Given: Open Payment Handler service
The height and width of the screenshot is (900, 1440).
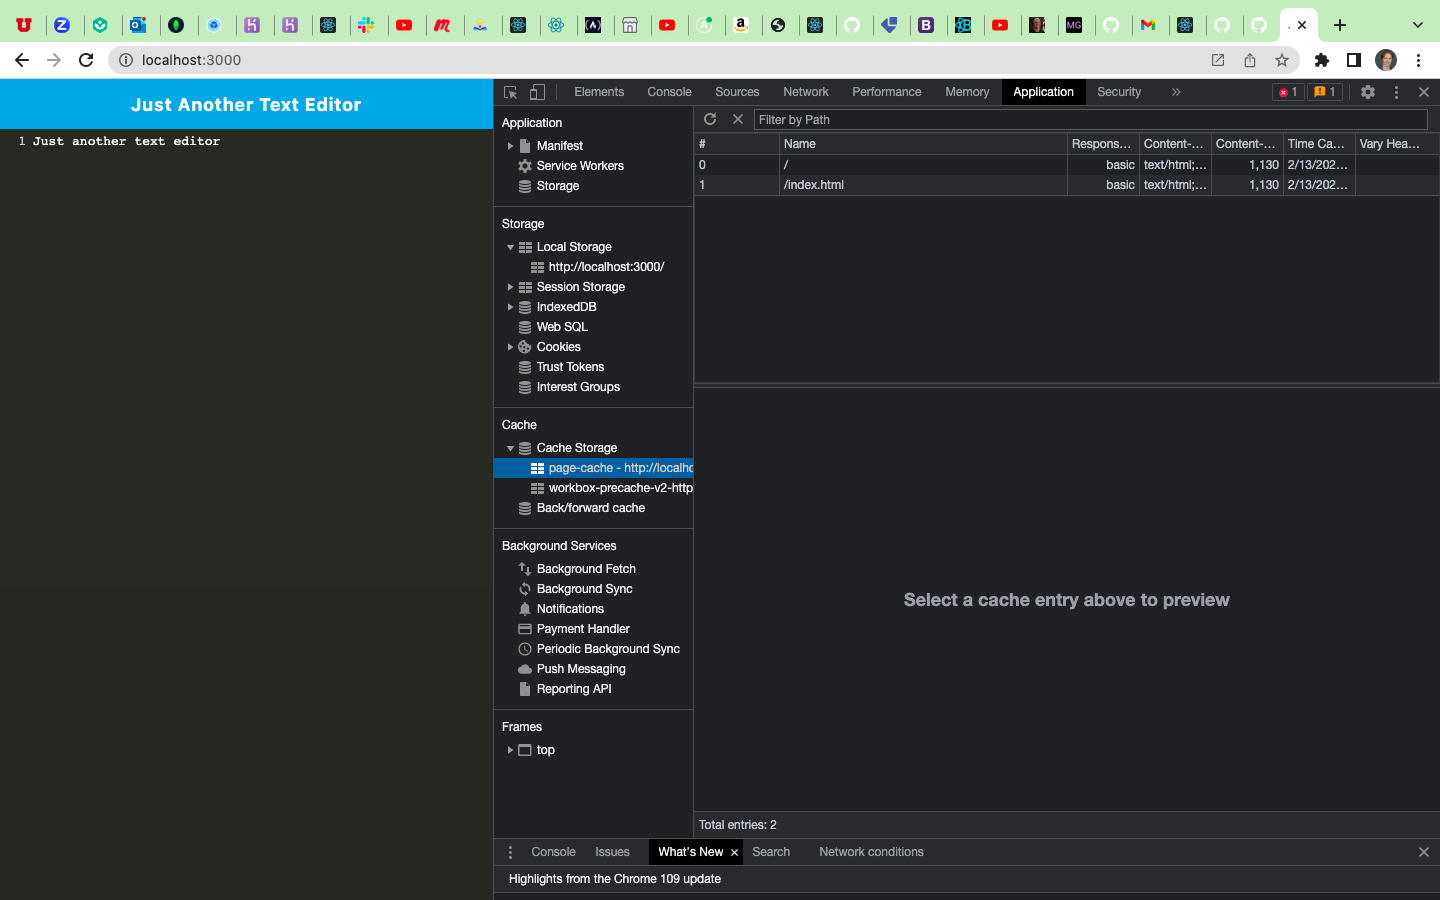Looking at the screenshot, I should coord(583,629).
